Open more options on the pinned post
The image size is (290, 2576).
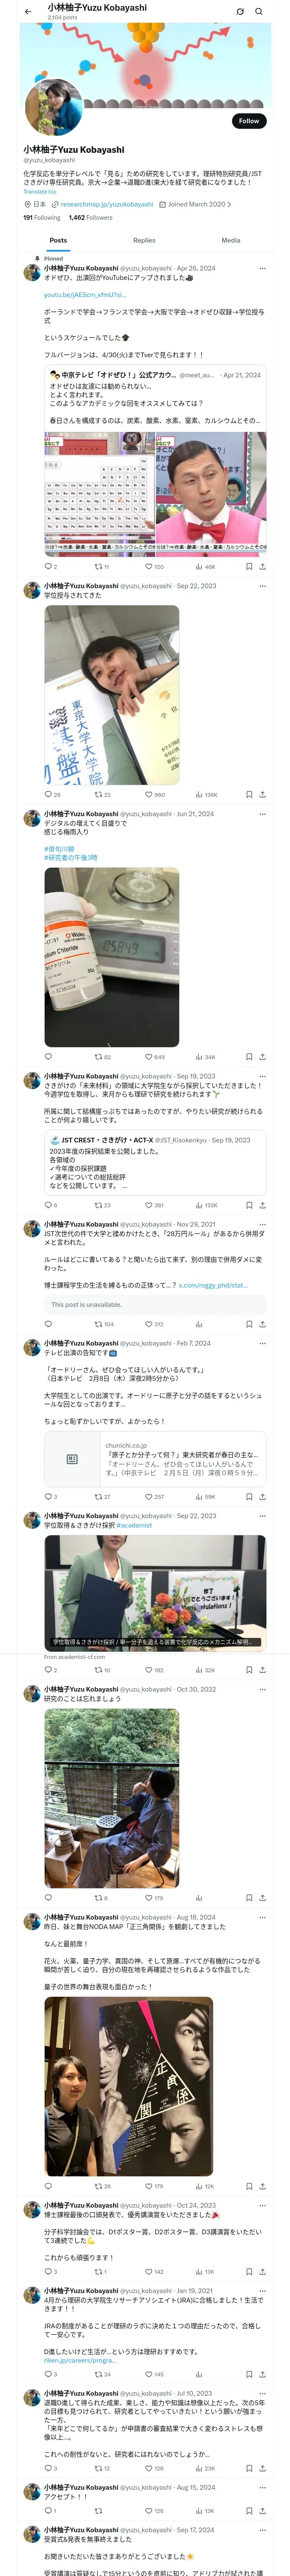(262, 268)
